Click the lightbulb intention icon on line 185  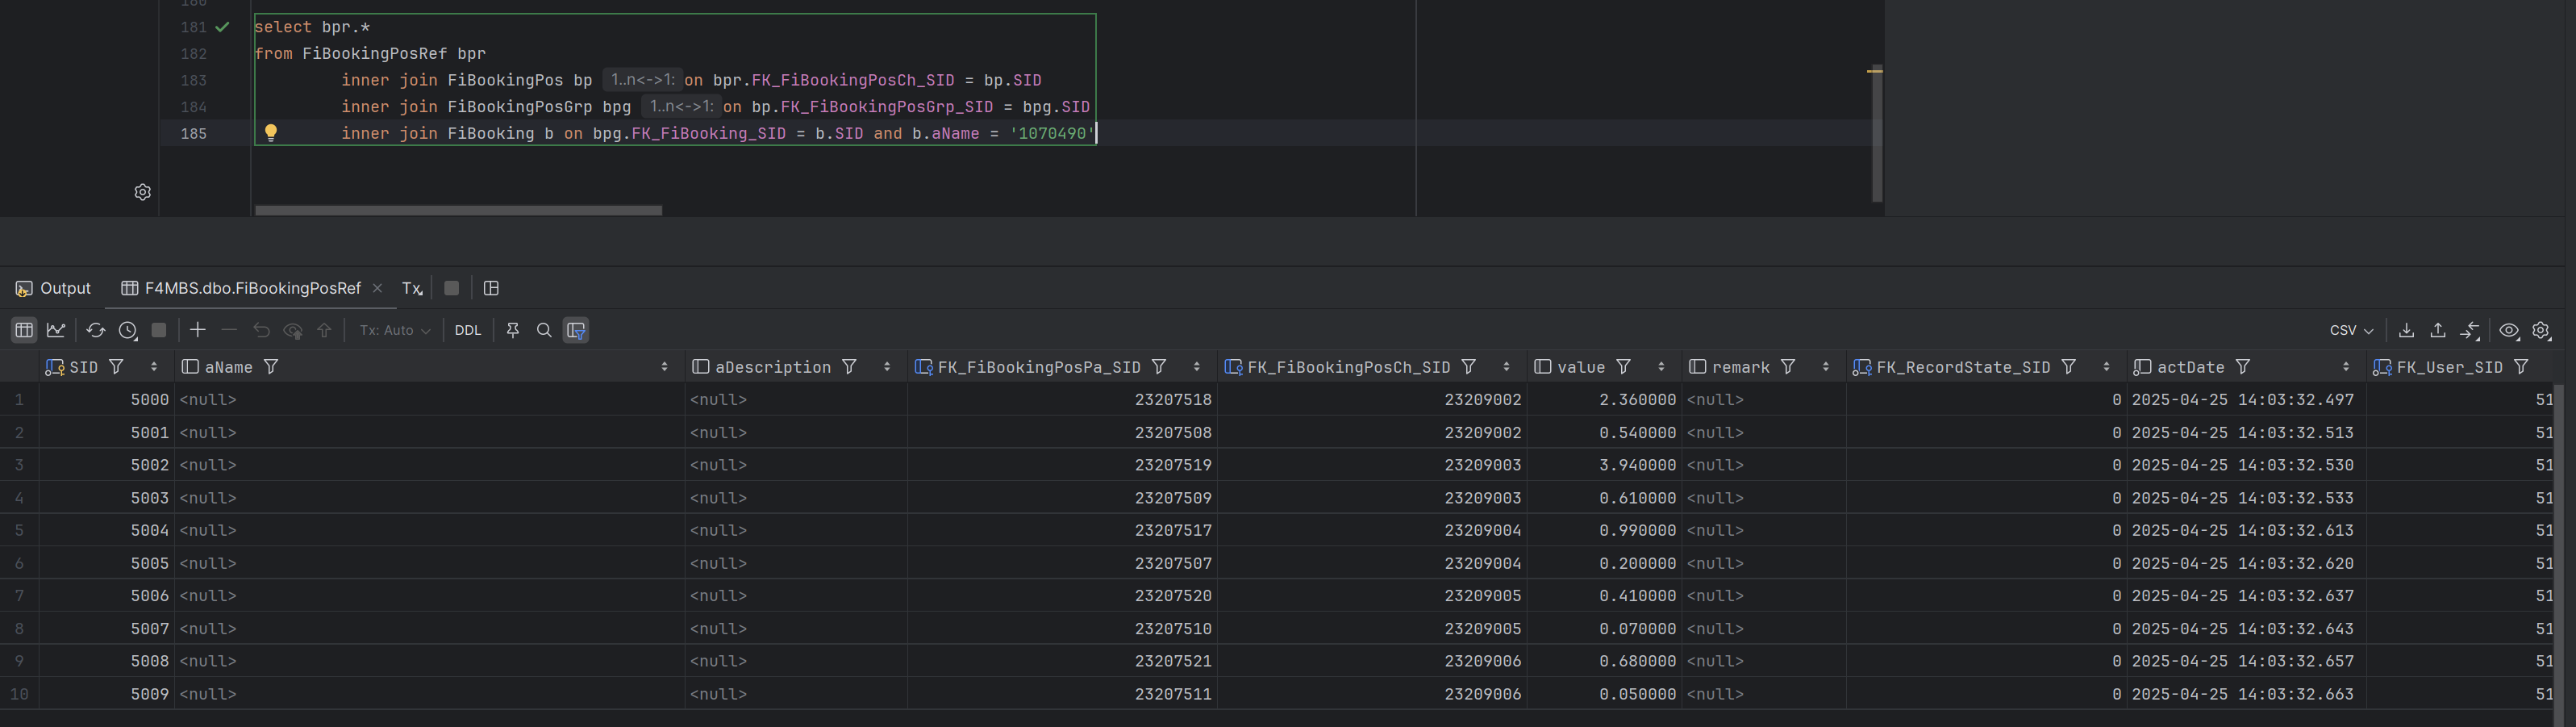[x=270, y=133]
